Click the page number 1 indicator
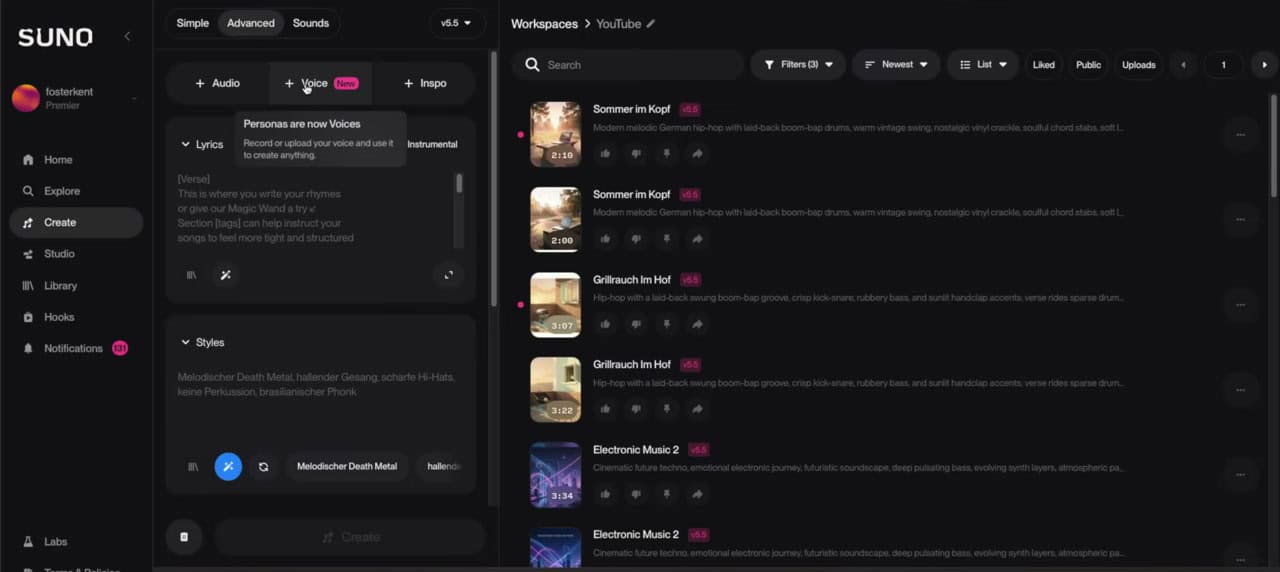This screenshot has height=572, width=1280. tap(1223, 65)
